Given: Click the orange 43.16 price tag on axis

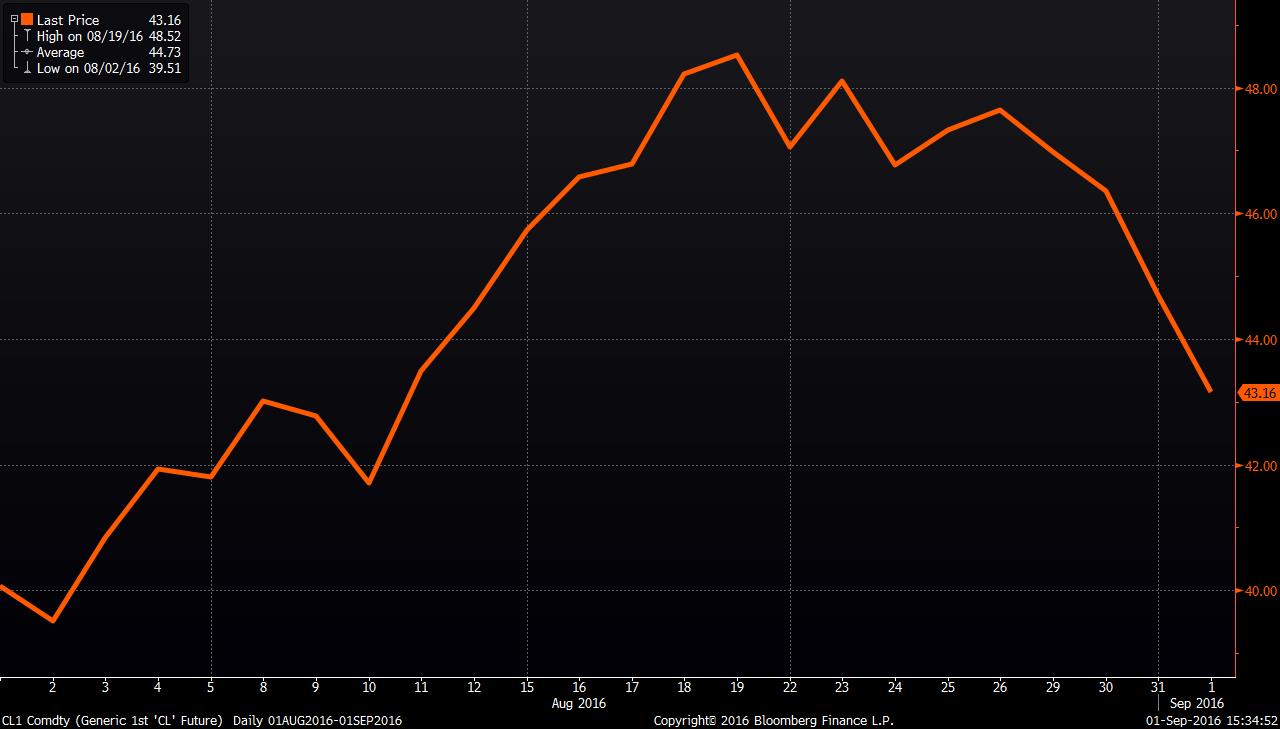Looking at the screenshot, I should [x=1258, y=393].
